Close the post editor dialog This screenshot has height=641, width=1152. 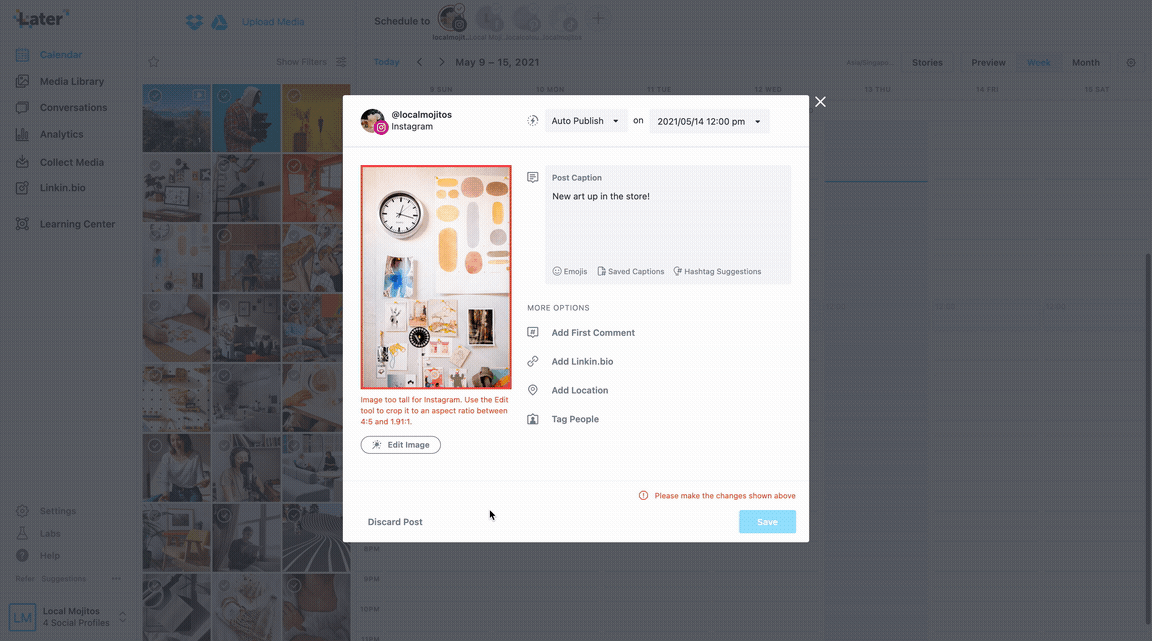820,102
